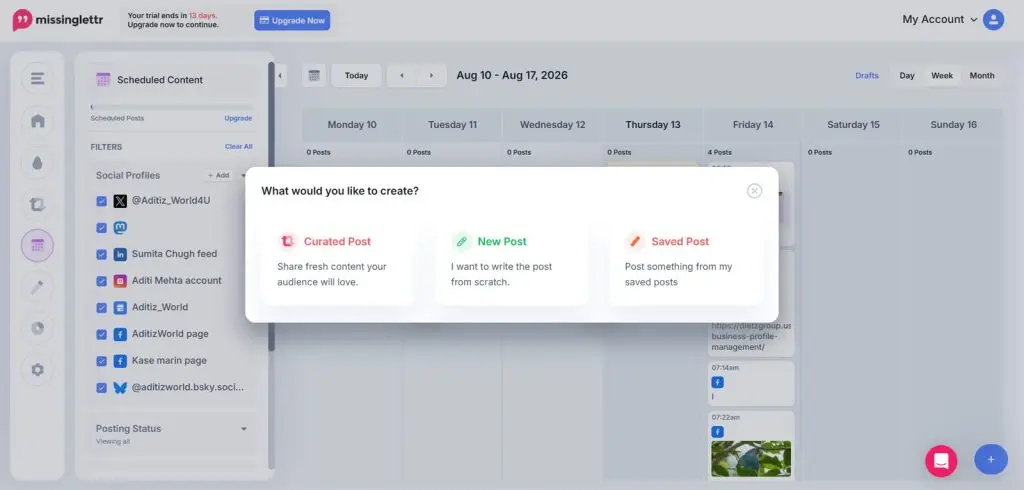Click the Bluesky butterfly icon
1024x490 pixels.
point(120,387)
